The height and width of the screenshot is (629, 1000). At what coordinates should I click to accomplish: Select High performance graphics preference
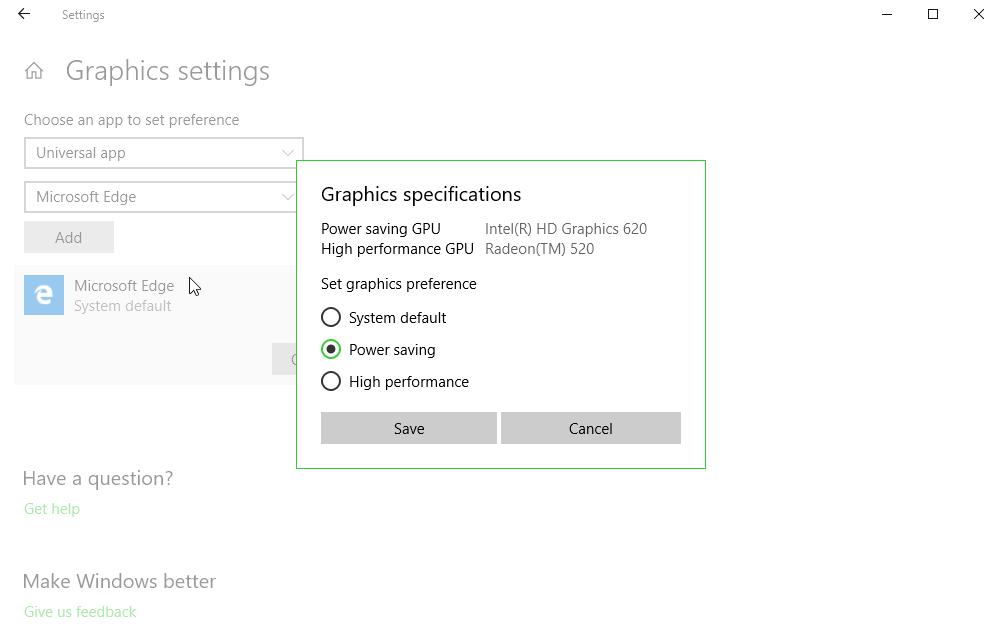pos(331,382)
